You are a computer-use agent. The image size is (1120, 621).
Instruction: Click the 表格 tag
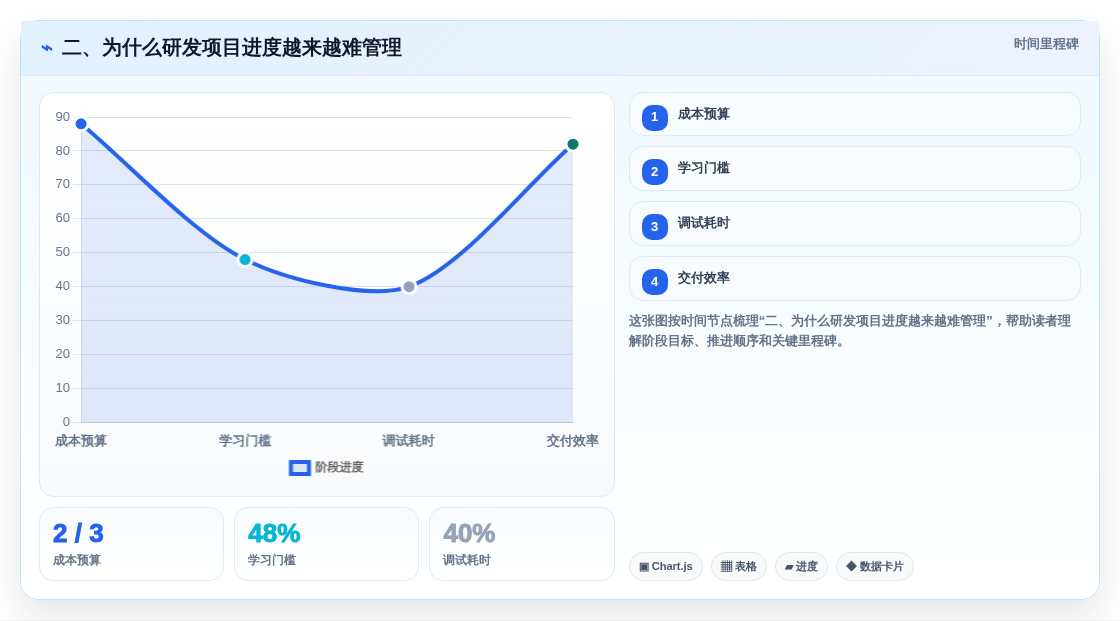[x=739, y=567]
